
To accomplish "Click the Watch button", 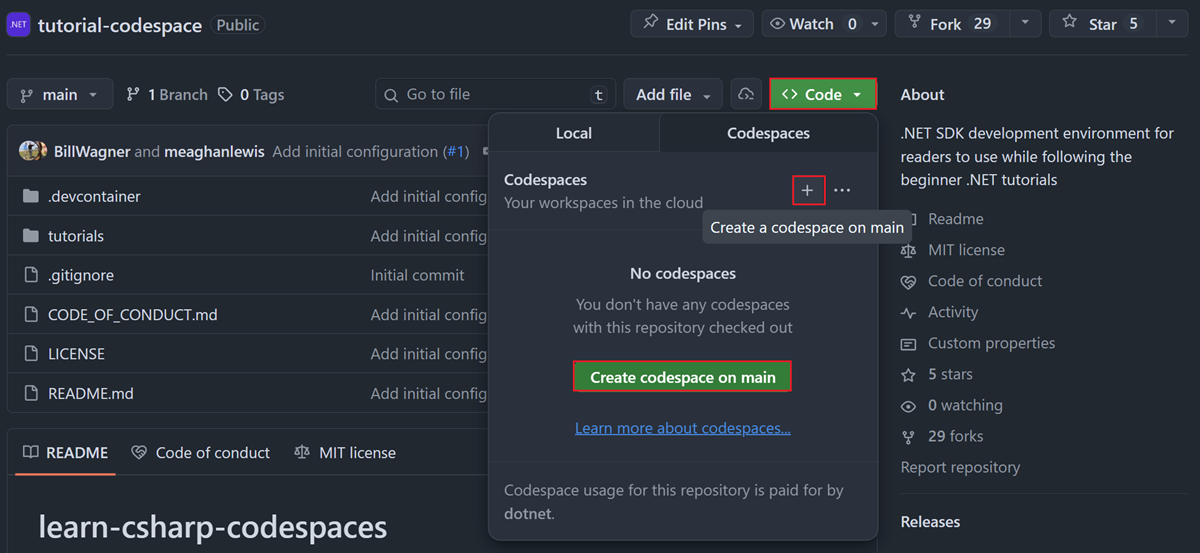I will point(813,24).
